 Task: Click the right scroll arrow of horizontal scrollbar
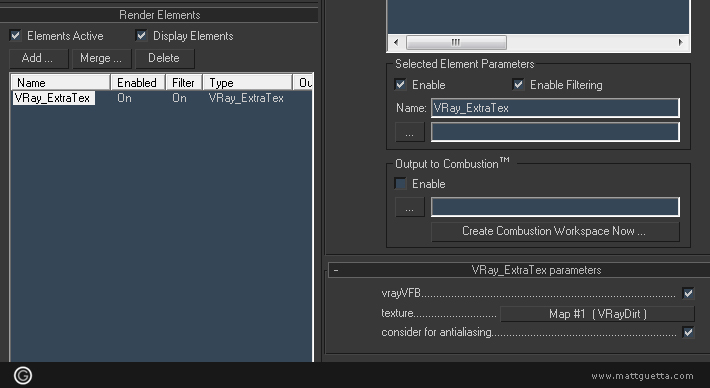click(x=680, y=43)
